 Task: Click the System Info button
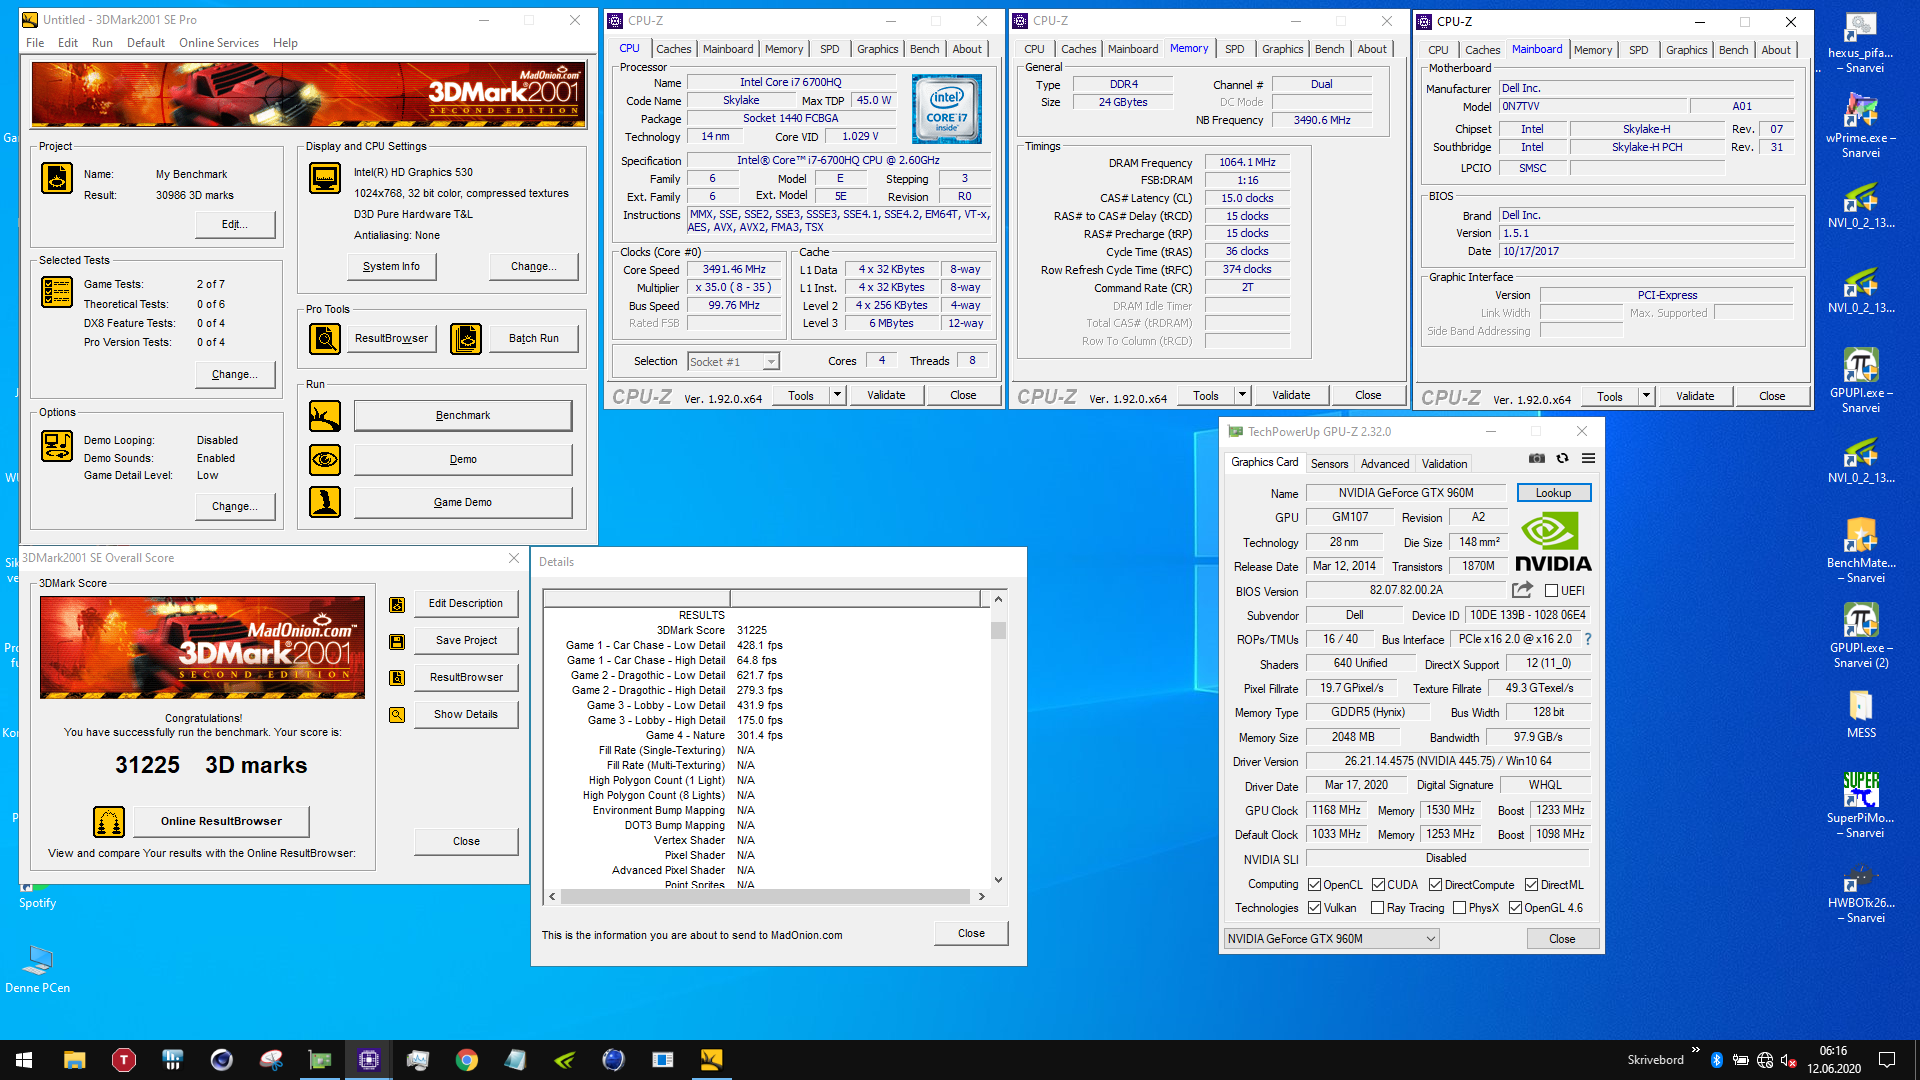pos(391,267)
